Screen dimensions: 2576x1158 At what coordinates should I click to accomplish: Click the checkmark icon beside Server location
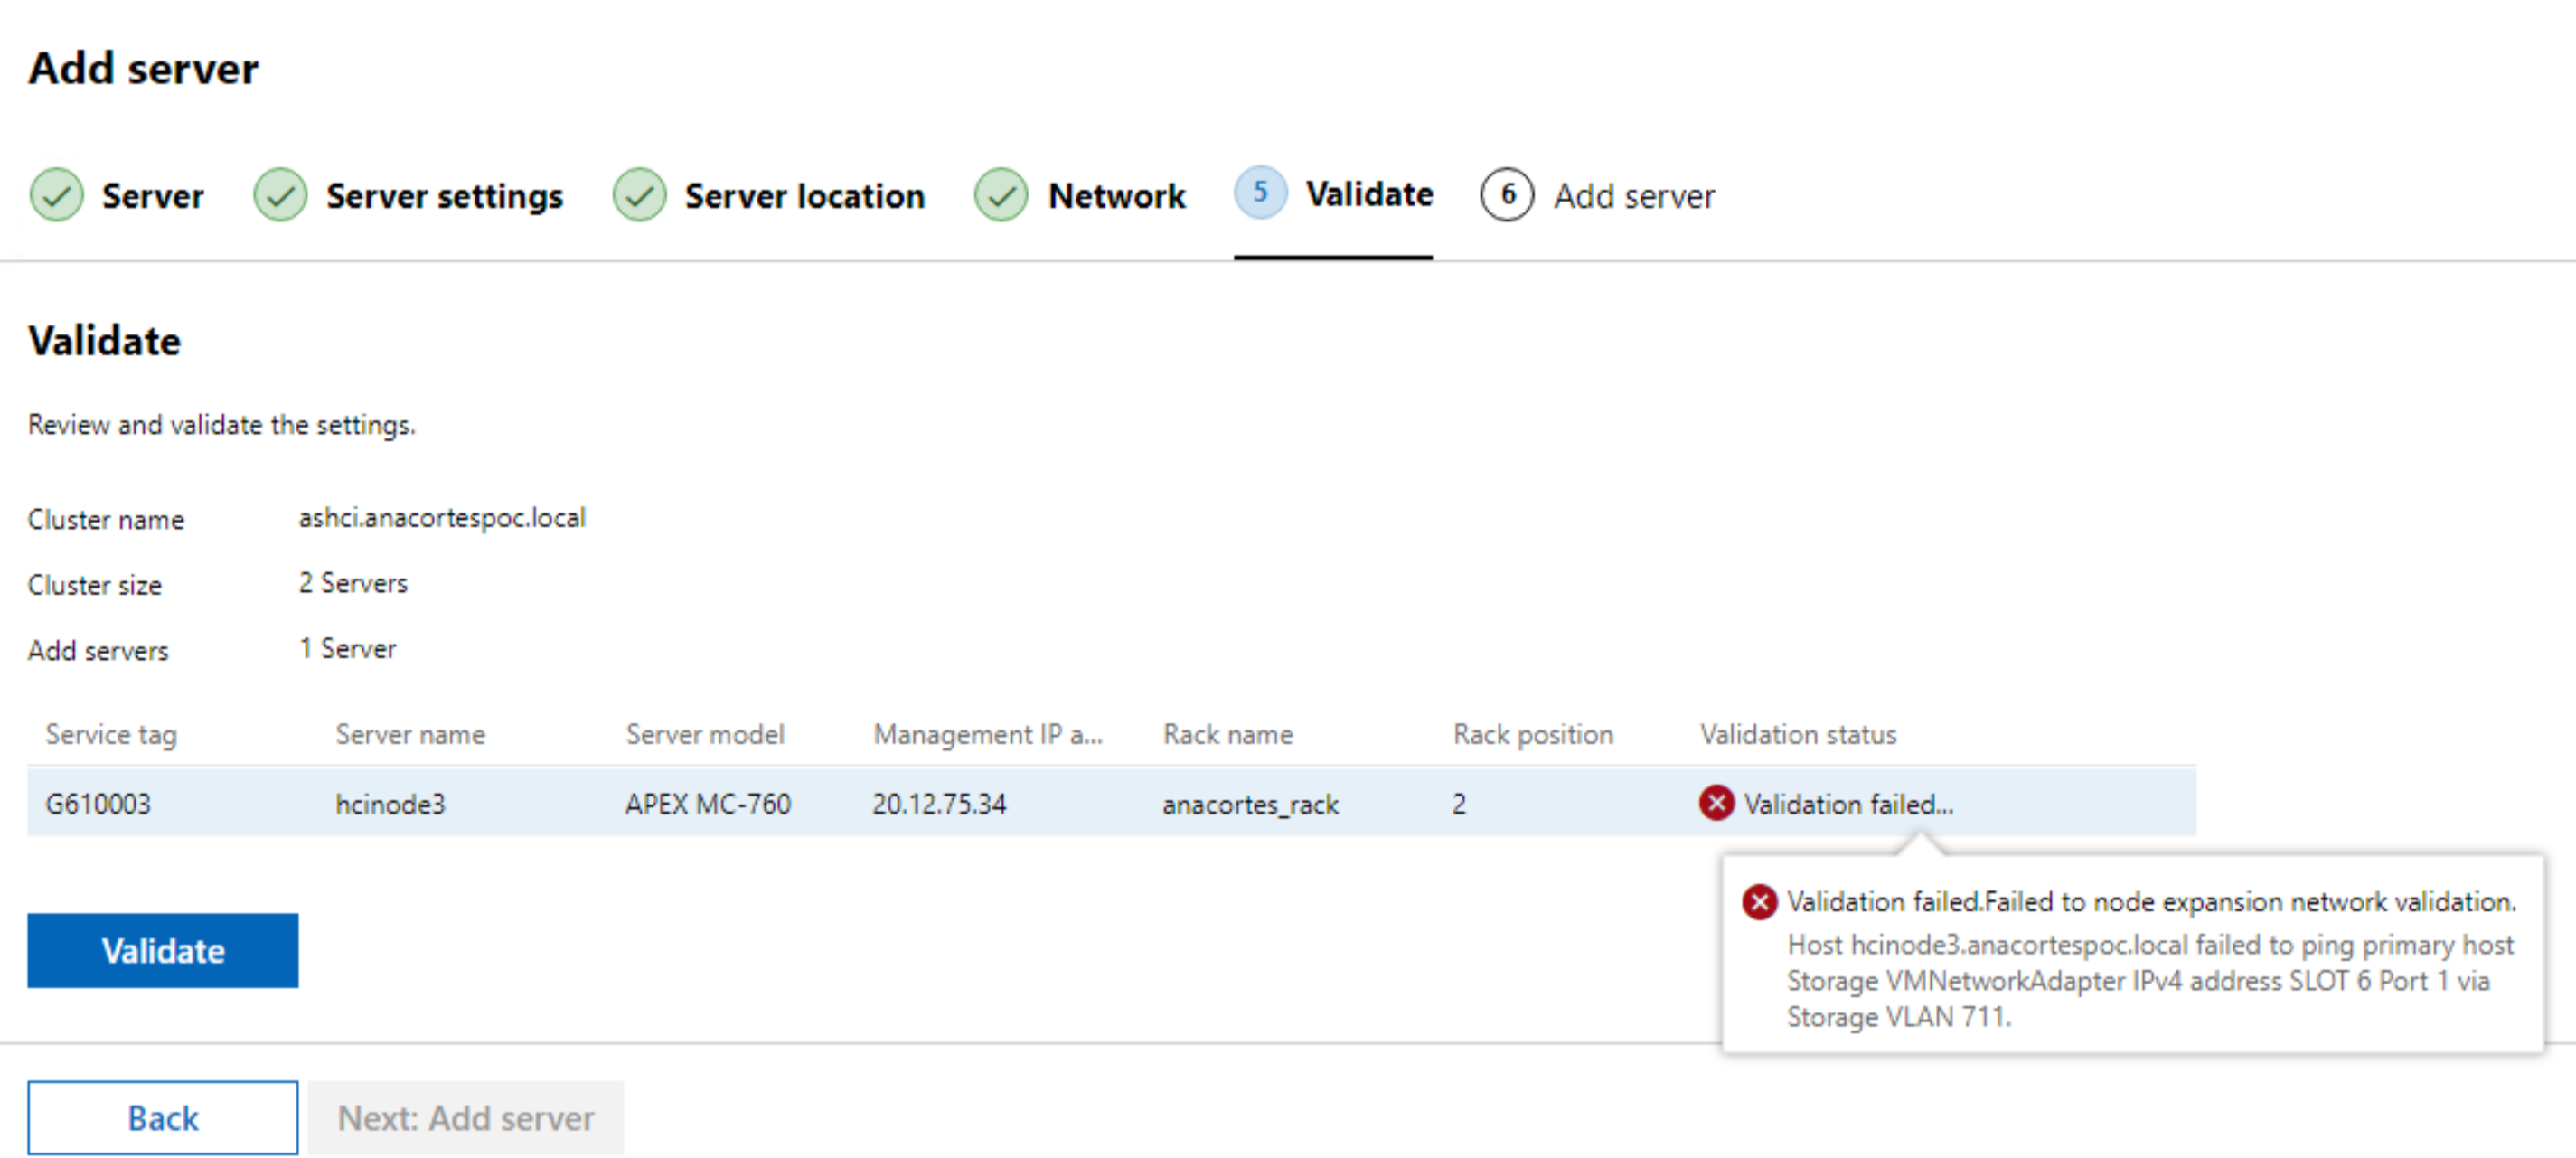(x=639, y=196)
